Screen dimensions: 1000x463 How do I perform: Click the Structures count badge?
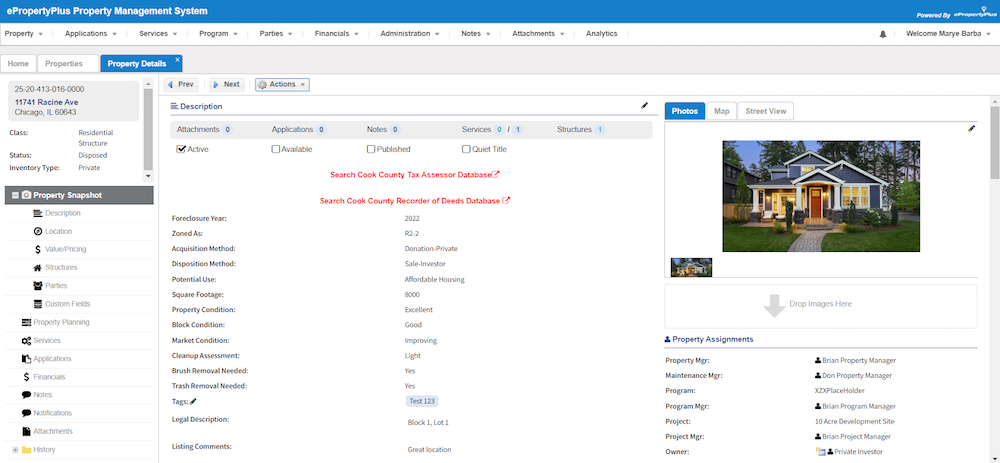click(599, 129)
